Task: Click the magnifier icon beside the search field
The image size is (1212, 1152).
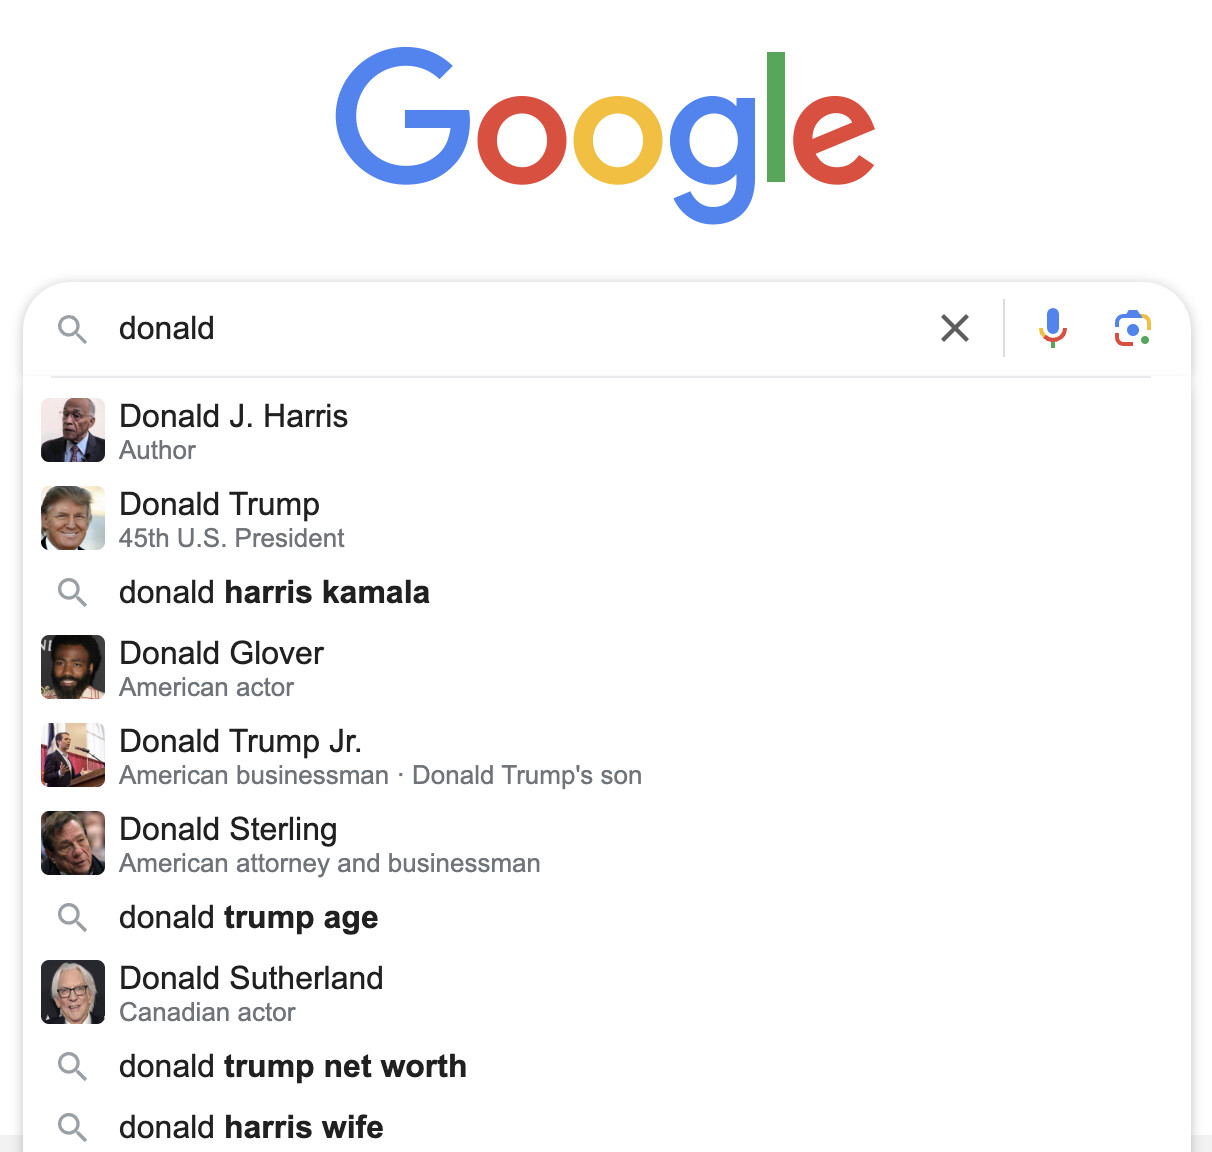Action: click(72, 329)
